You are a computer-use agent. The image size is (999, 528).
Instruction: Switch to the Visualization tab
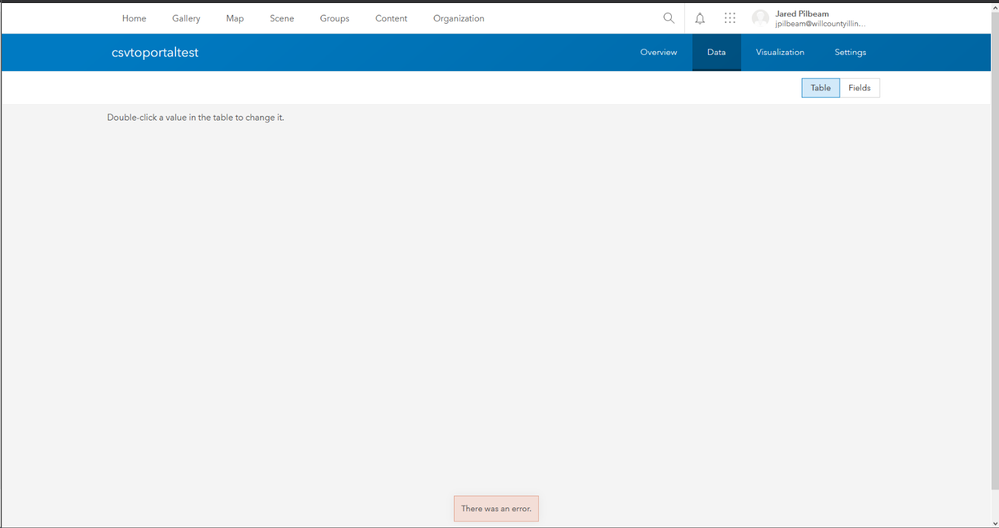point(780,52)
